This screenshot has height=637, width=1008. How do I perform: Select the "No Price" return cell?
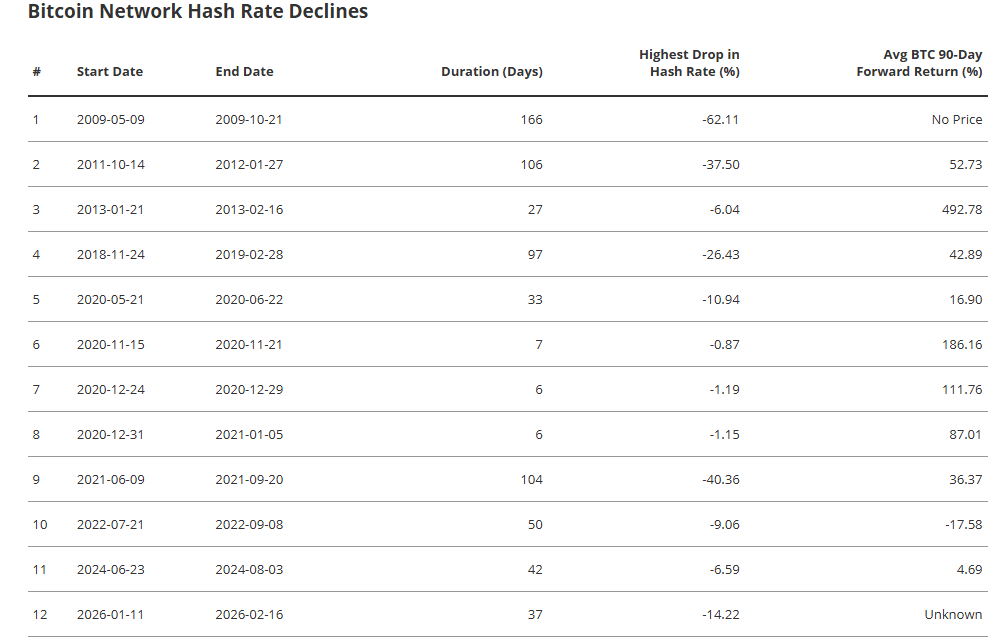957,120
